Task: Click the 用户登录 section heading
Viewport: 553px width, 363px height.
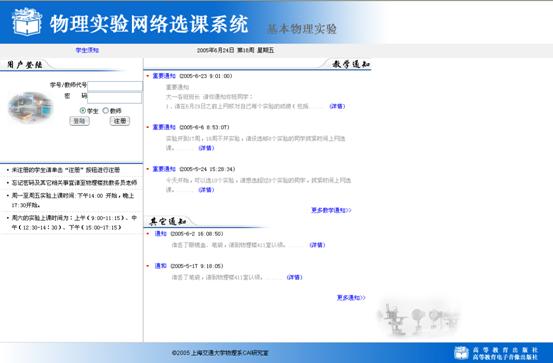Action: pos(25,65)
